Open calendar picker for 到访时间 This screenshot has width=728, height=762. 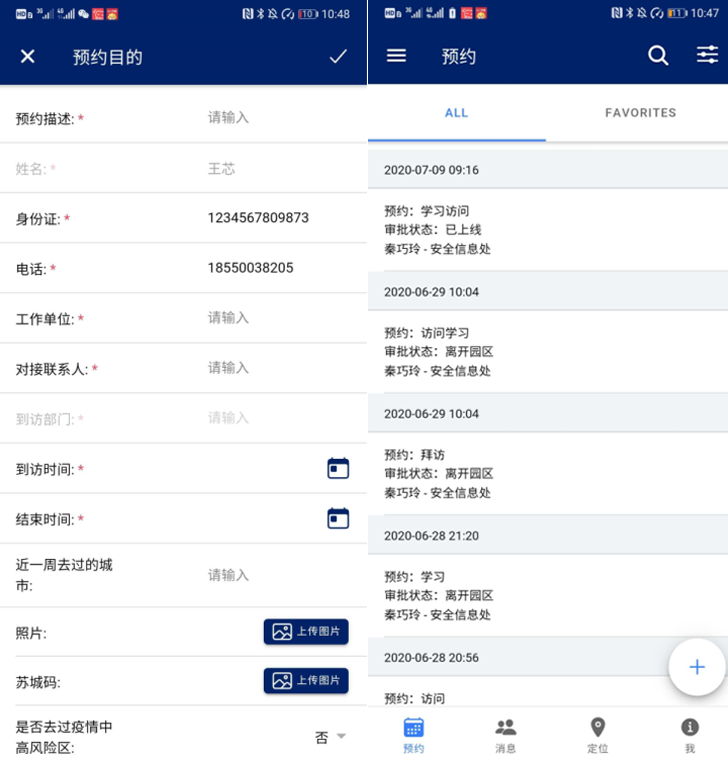[338, 468]
